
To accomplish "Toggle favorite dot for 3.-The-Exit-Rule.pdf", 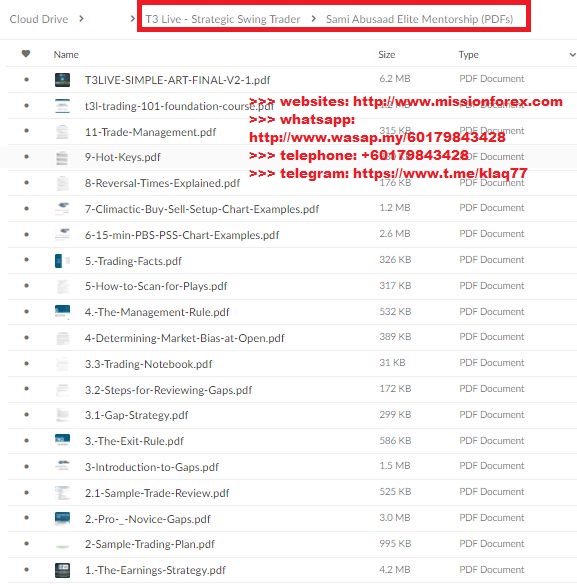I will (x=26, y=440).
